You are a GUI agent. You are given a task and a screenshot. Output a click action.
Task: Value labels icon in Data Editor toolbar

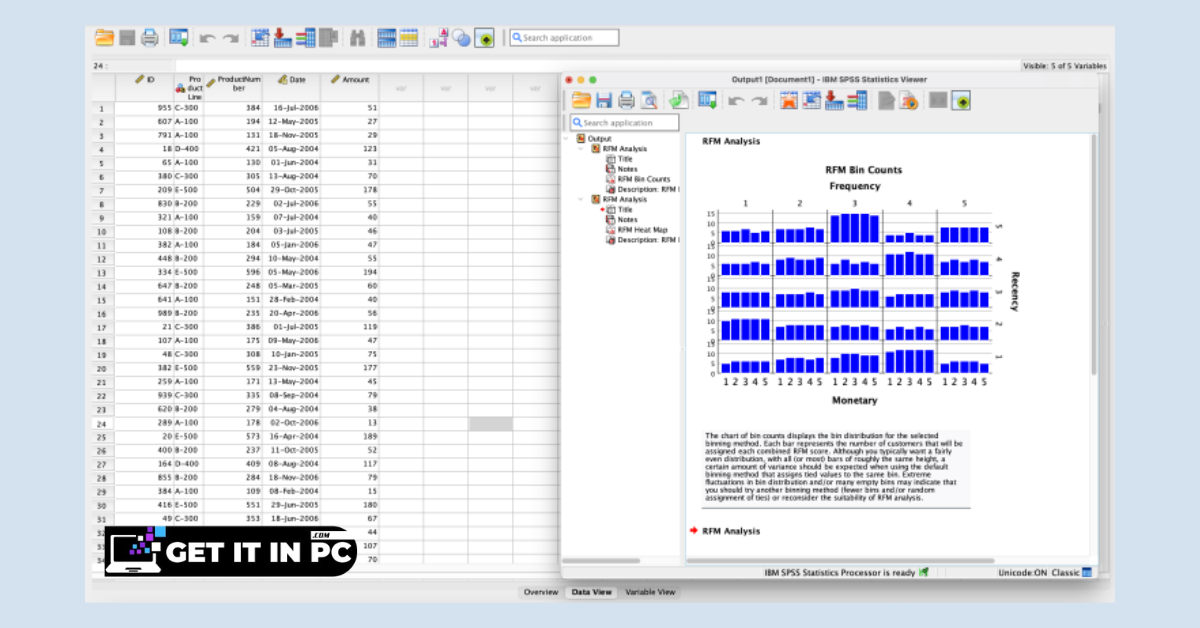point(438,38)
